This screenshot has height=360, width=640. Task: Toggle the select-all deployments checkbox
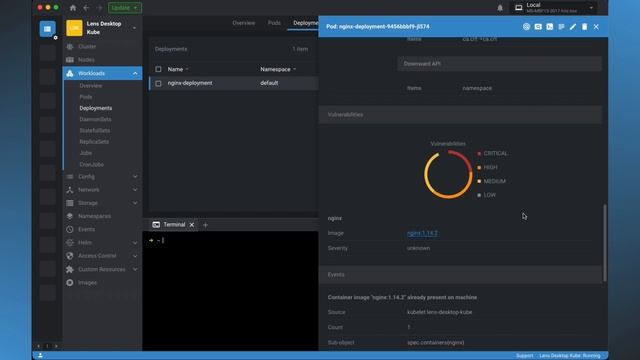click(x=158, y=69)
